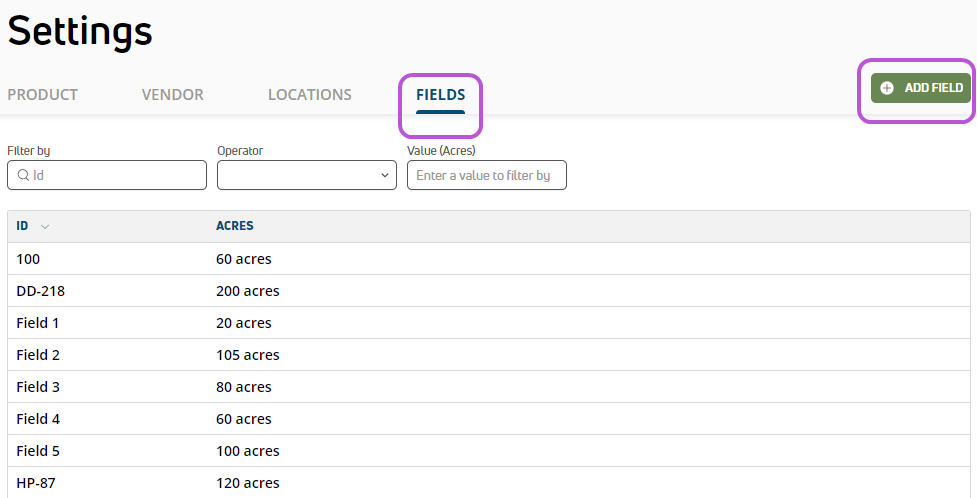Switch to the Product tab

point(42,95)
